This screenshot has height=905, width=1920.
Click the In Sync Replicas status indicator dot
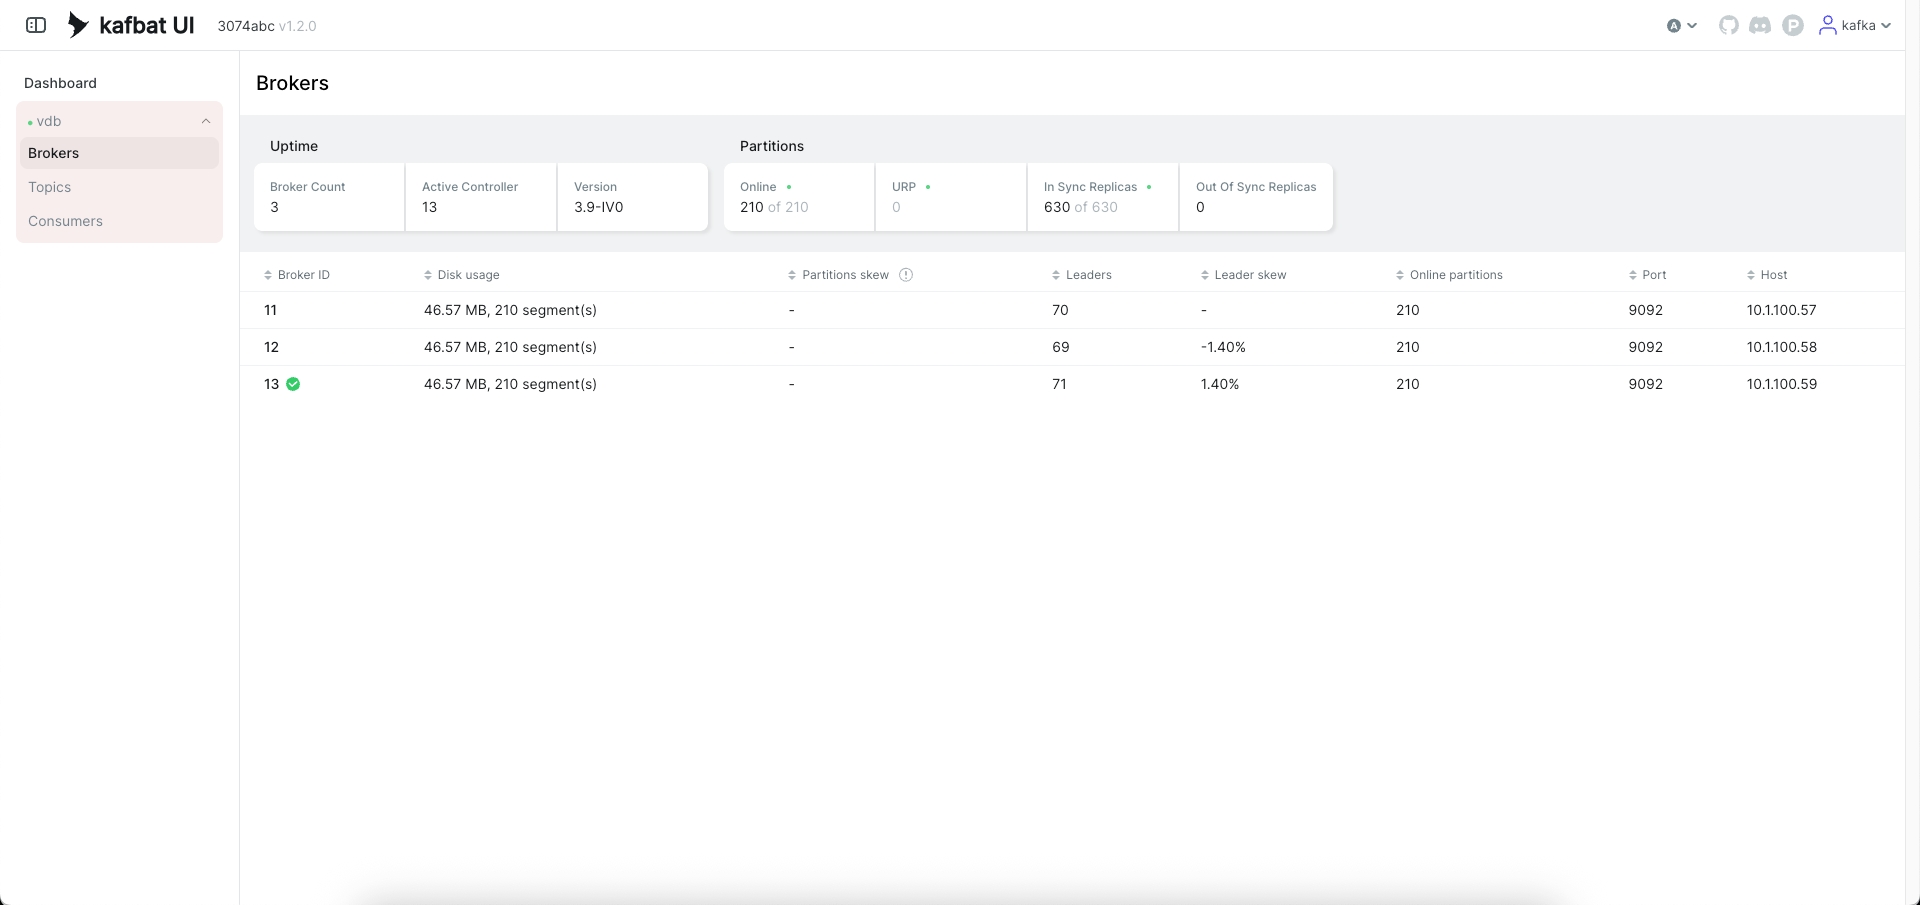click(1149, 187)
